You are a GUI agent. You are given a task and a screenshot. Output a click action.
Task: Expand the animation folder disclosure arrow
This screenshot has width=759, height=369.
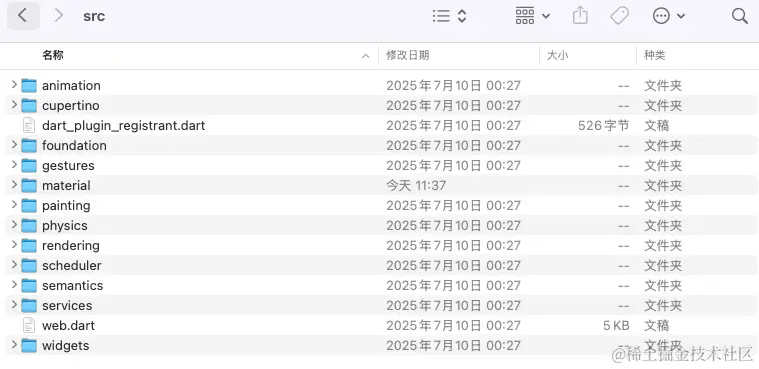click(x=14, y=85)
